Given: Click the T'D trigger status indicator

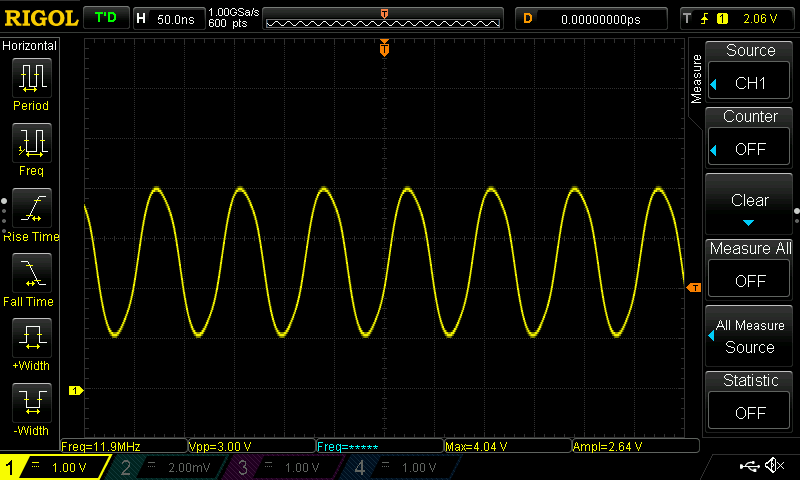Looking at the screenshot, I should coord(104,18).
